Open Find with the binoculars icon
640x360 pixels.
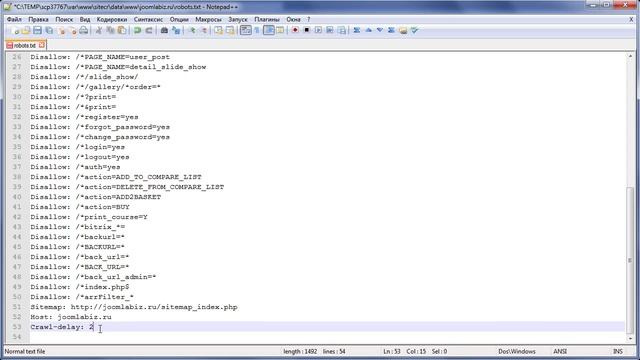(164, 31)
